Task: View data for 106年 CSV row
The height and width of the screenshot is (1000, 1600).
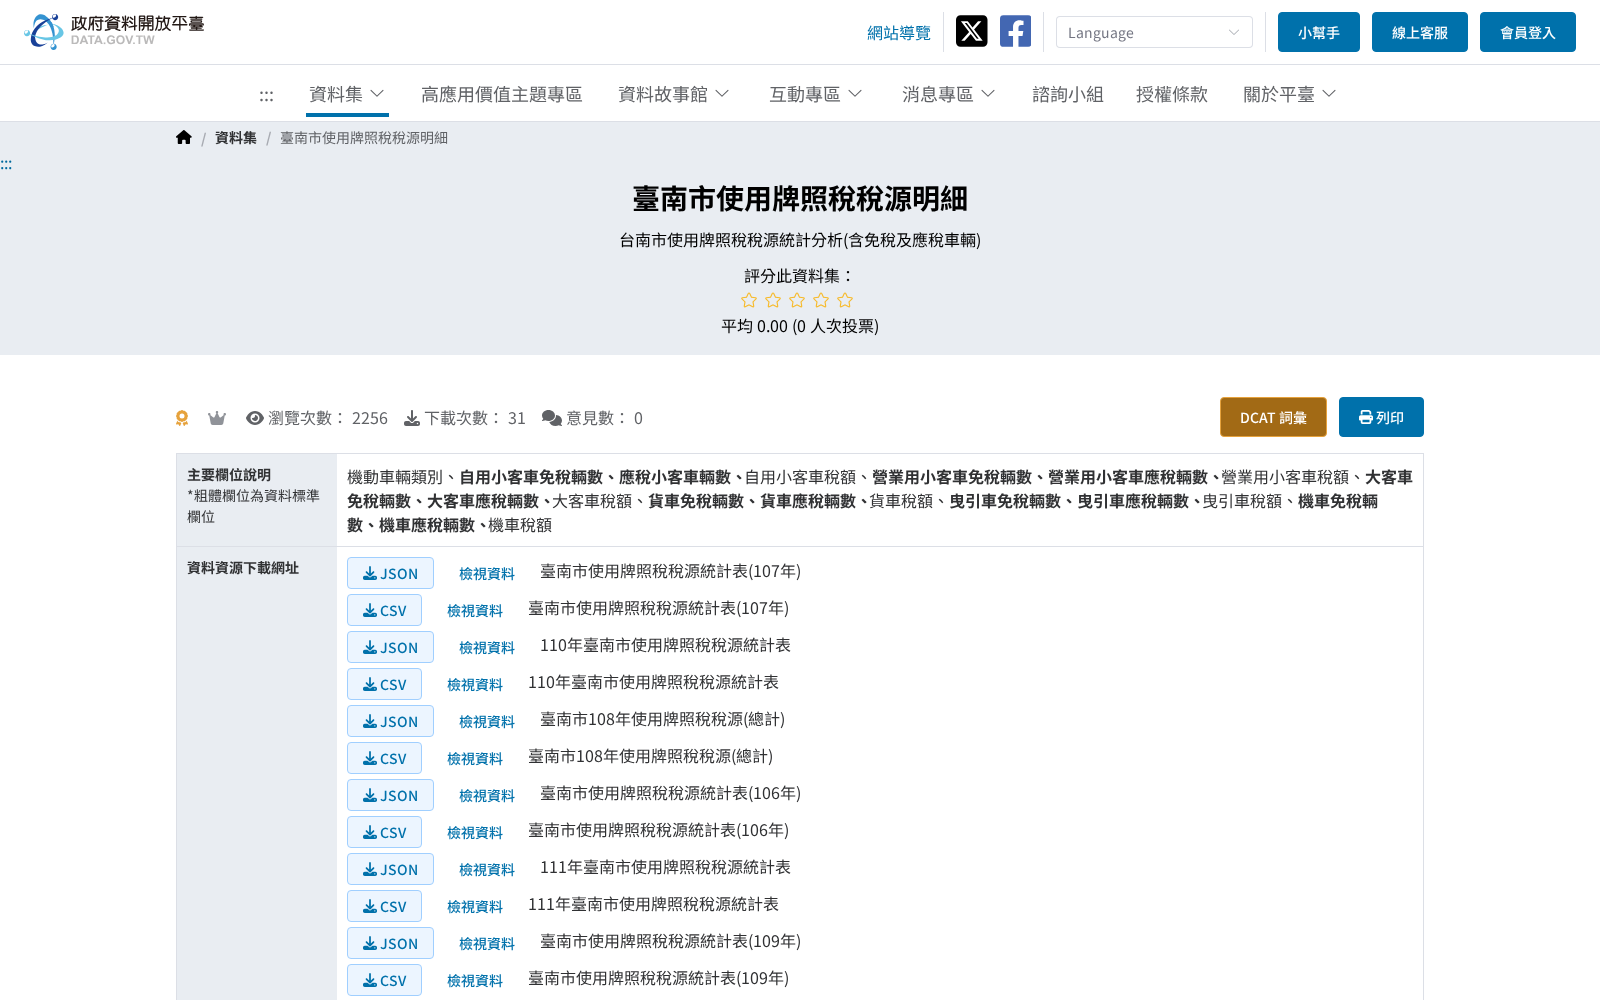Action: coord(475,832)
